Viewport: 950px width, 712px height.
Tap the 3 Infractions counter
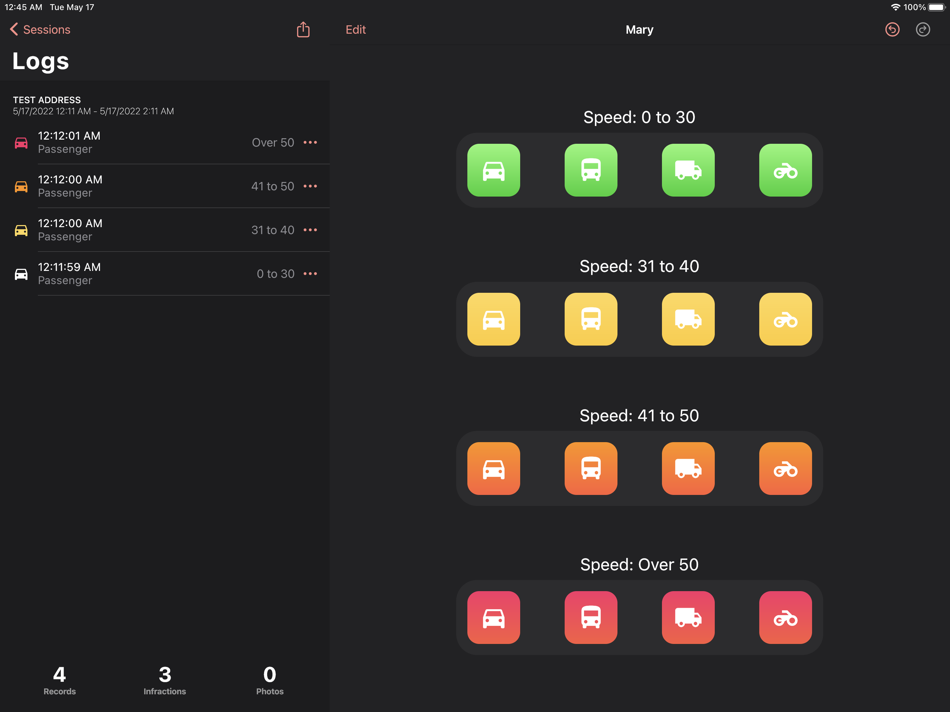[165, 680]
